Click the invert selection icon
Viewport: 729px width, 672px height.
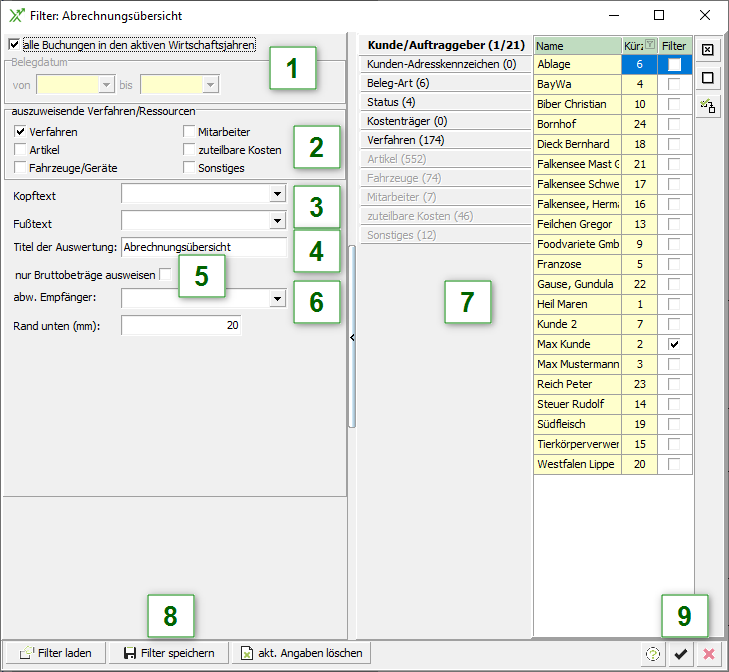(x=707, y=105)
